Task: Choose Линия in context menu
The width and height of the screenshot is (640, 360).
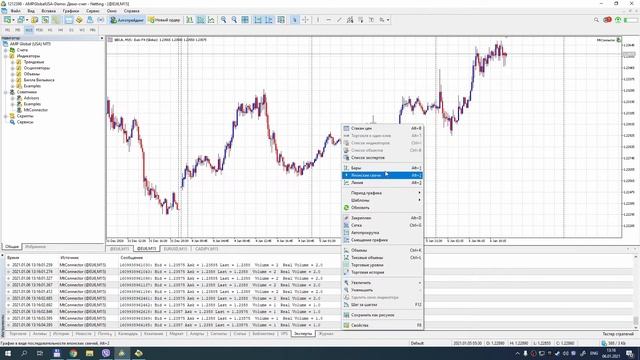Action: tap(382, 182)
